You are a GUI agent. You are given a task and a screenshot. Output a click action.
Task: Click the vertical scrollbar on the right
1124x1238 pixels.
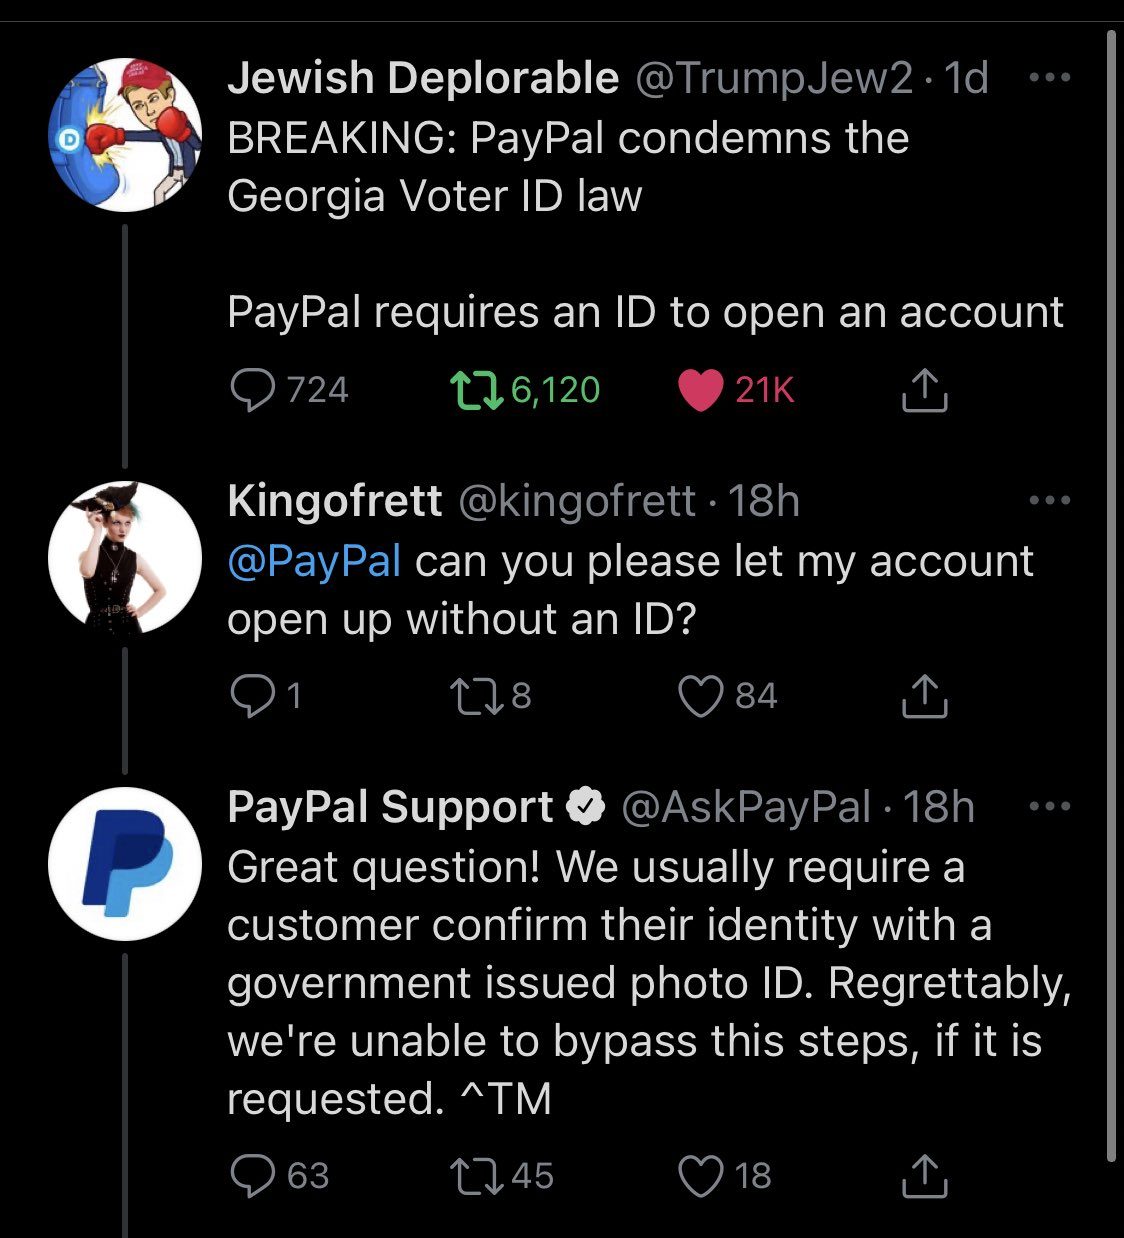[1111, 600]
